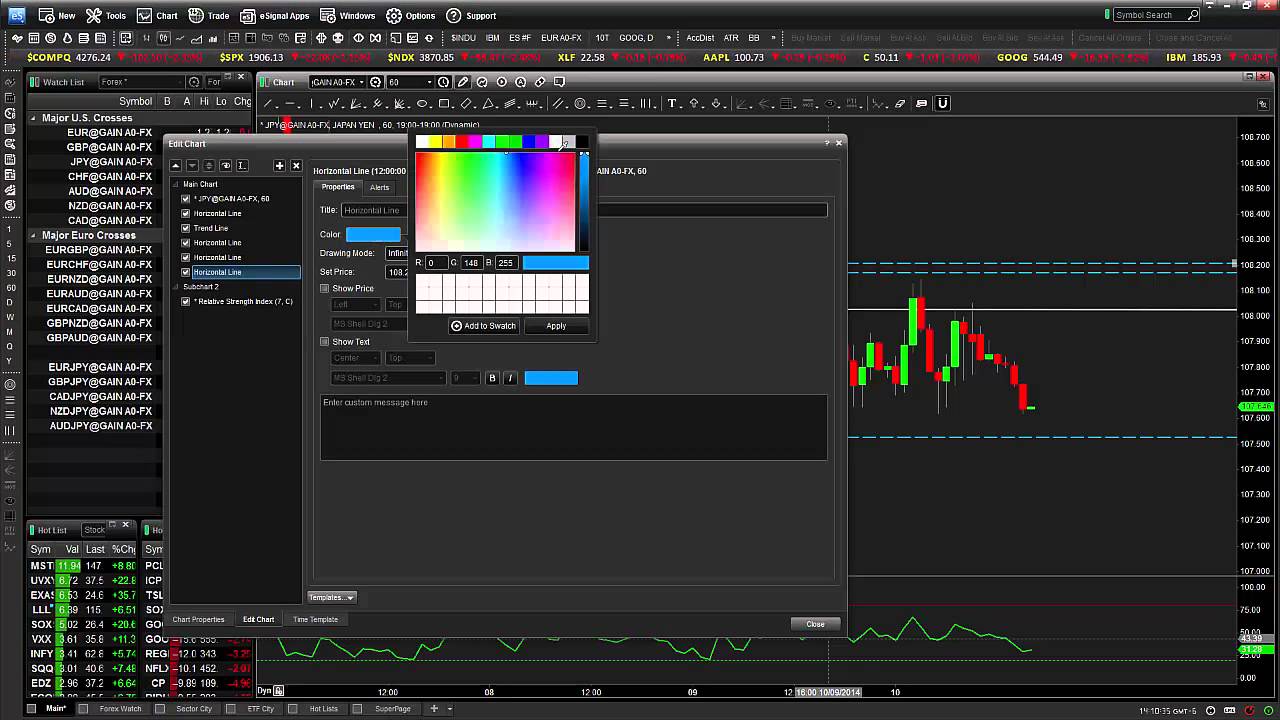
Task: Click the Close button in Edit Chart
Action: coord(815,624)
